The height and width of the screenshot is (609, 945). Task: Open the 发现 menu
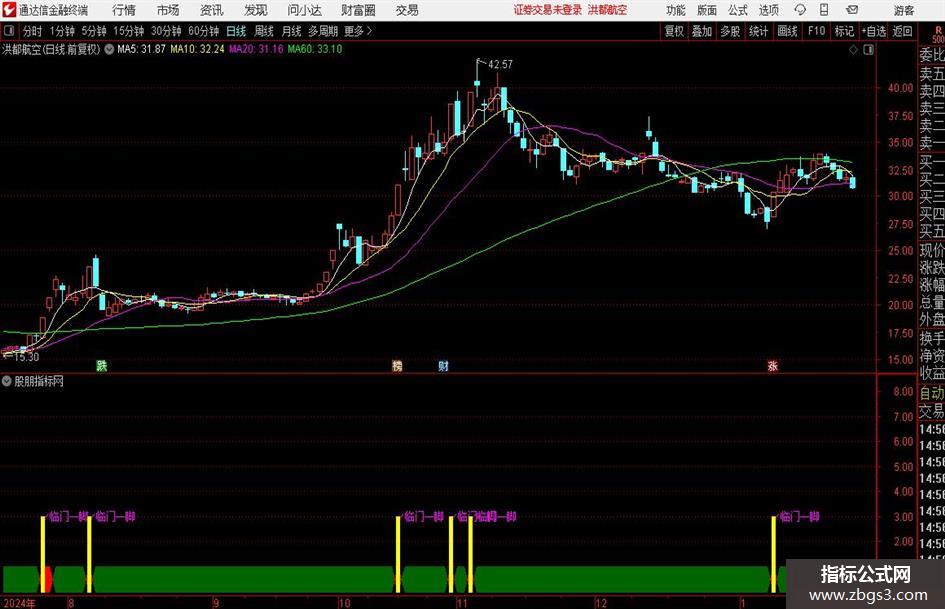pos(256,10)
